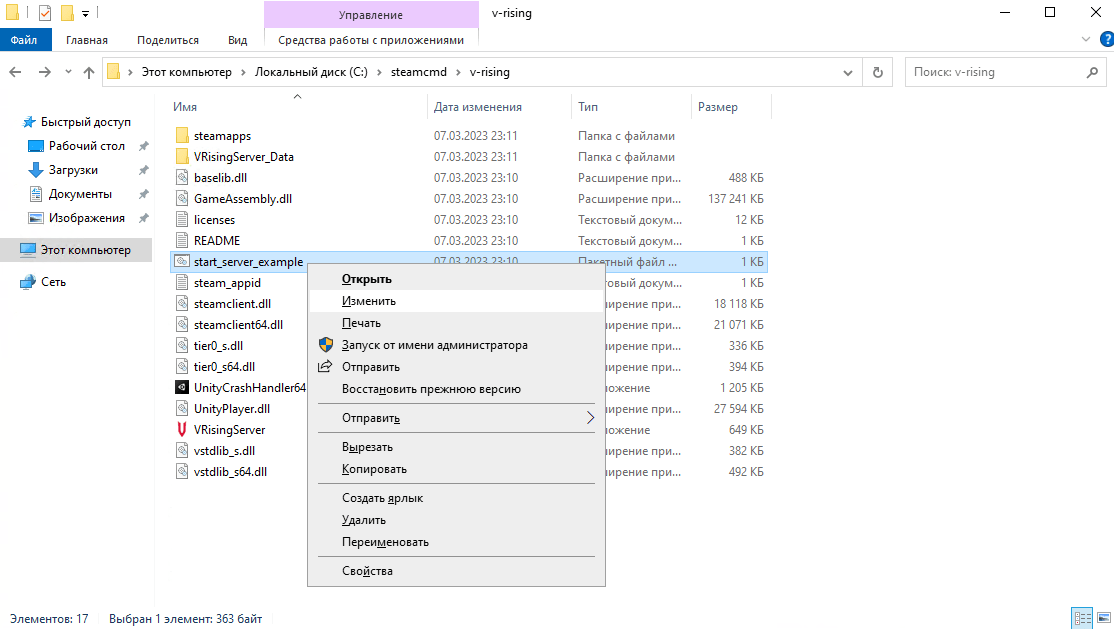This screenshot has height=629, width=1114.
Task: Select the steamapps folder icon
Action: (x=181, y=136)
